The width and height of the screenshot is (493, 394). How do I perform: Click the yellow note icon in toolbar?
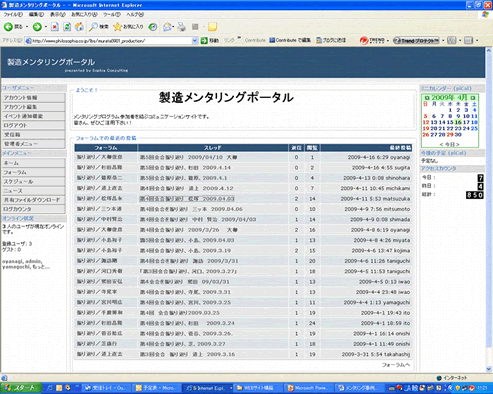(x=212, y=27)
